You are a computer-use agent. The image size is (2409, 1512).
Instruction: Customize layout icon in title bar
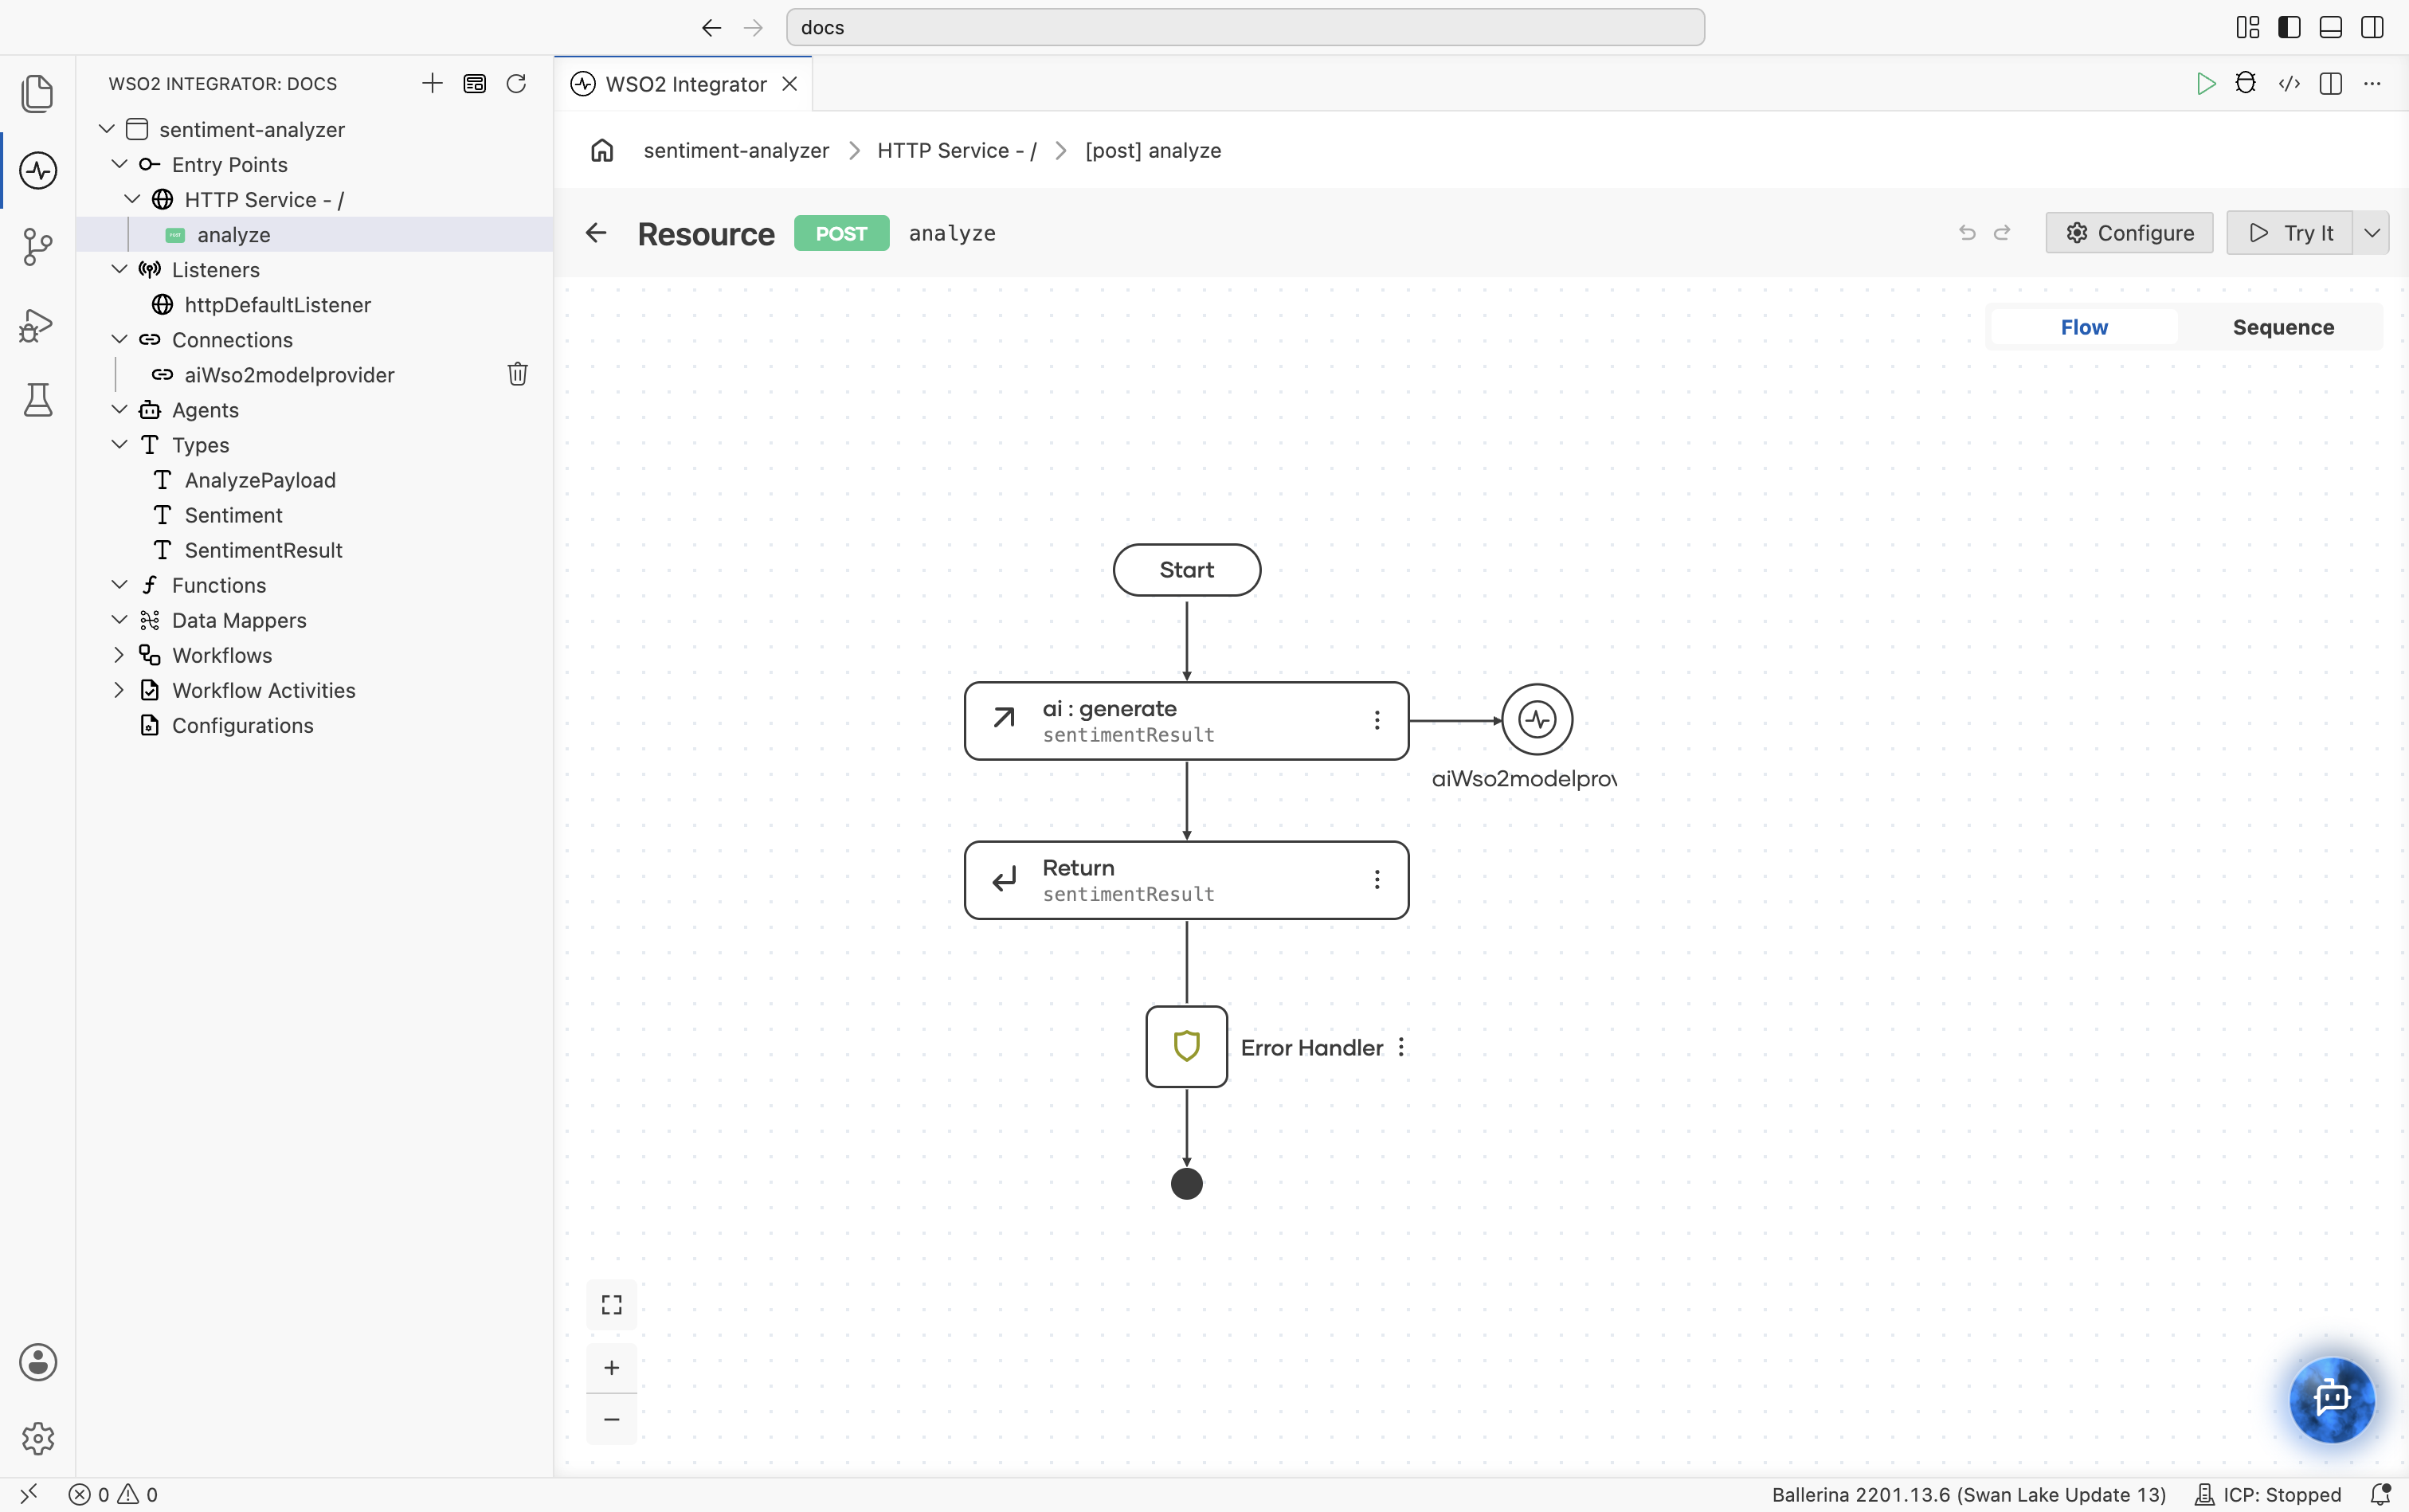coord(2247,27)
